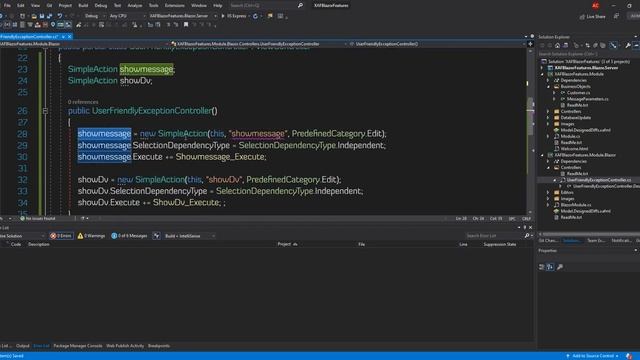Pin the UserFriendlyExceptionController.cs tab

[x=63, y=36]
